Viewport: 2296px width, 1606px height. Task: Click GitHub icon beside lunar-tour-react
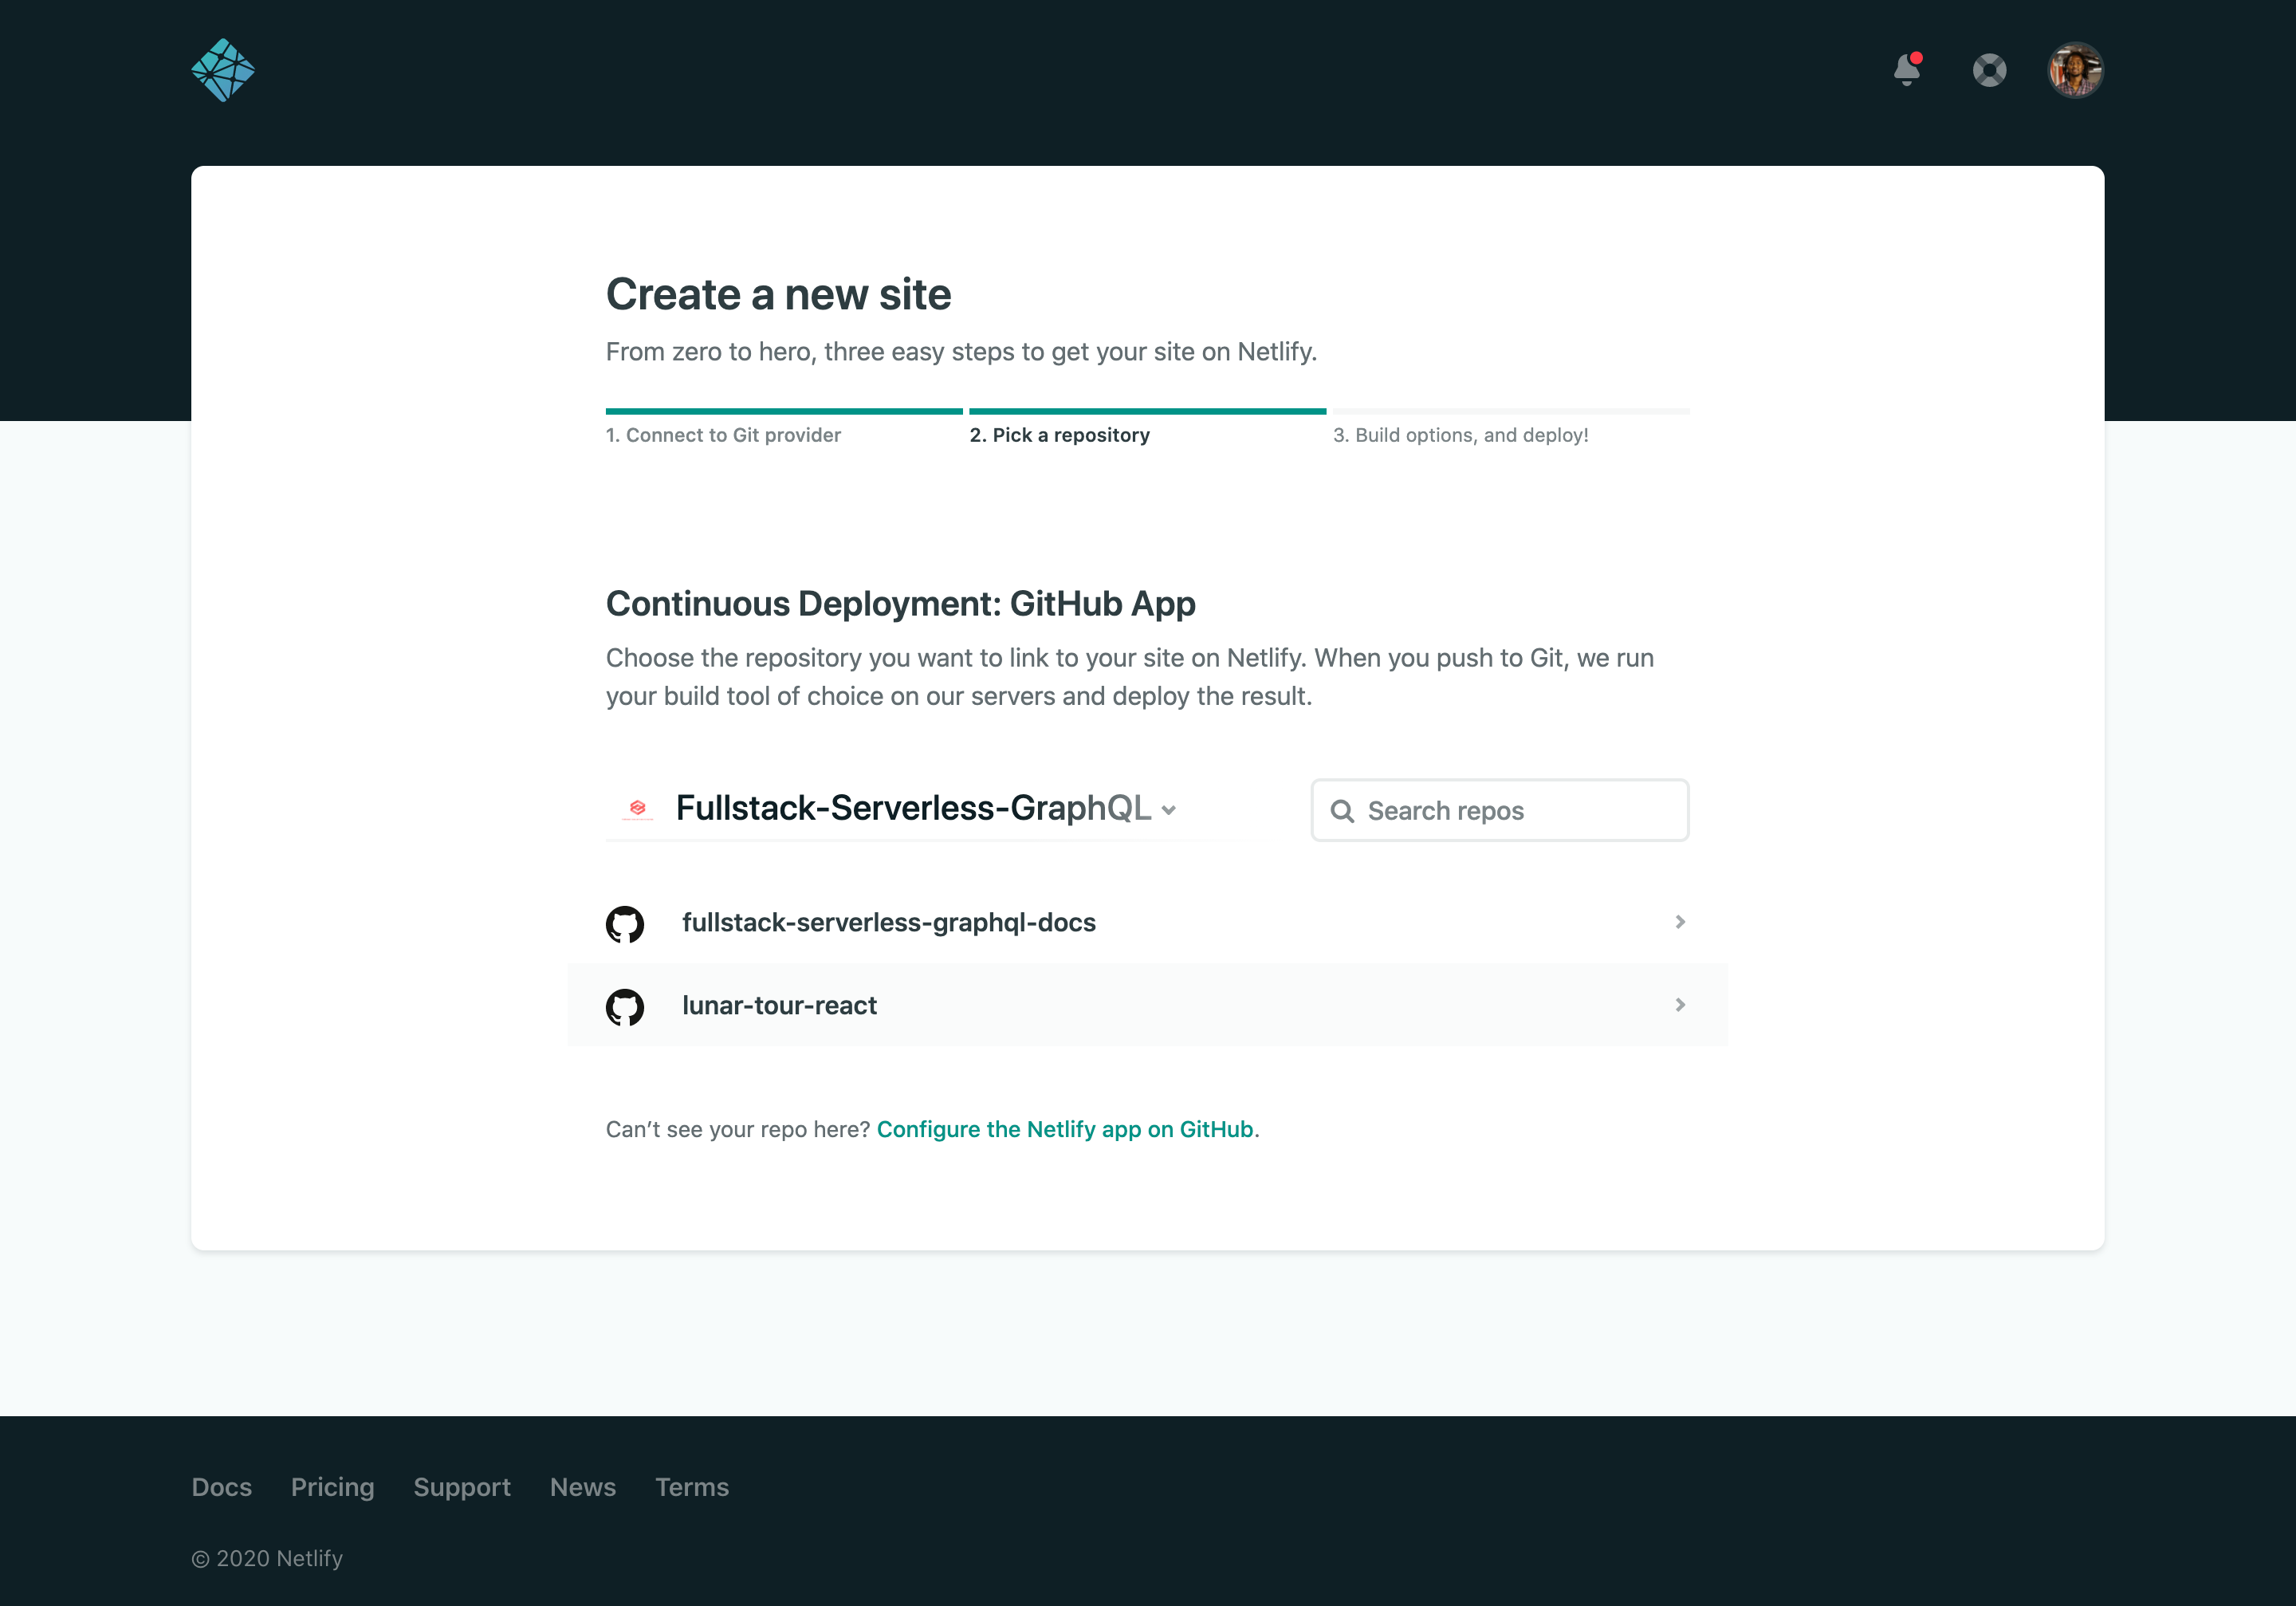coord(625,1006)
